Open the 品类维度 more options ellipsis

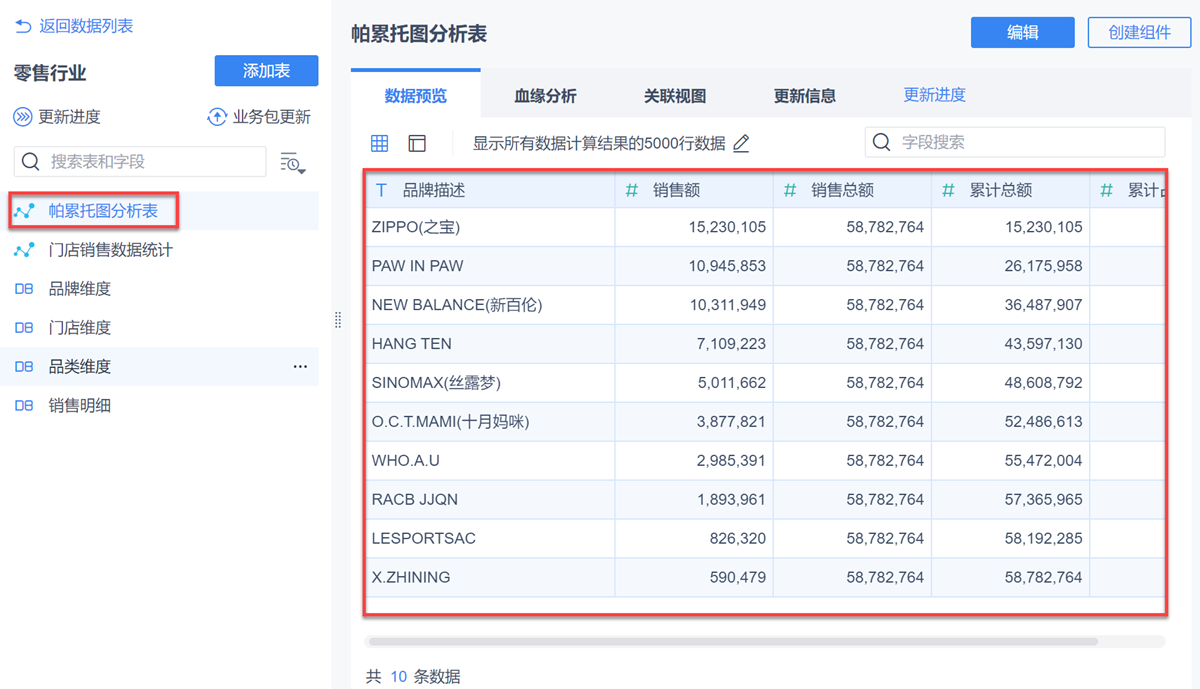coord(300,367)
